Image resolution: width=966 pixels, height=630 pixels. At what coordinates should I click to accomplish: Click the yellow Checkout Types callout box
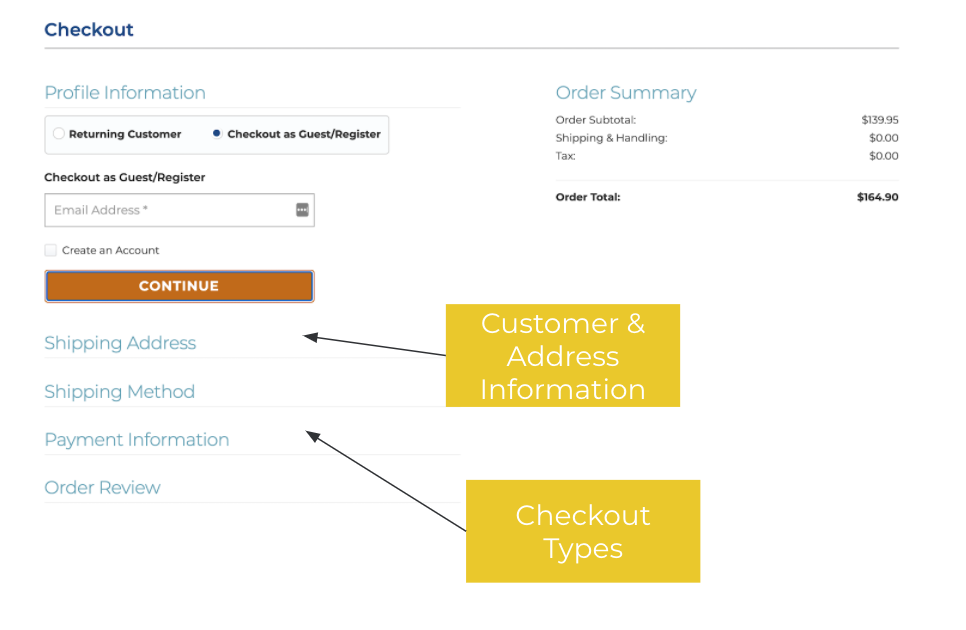pos(582,531)
